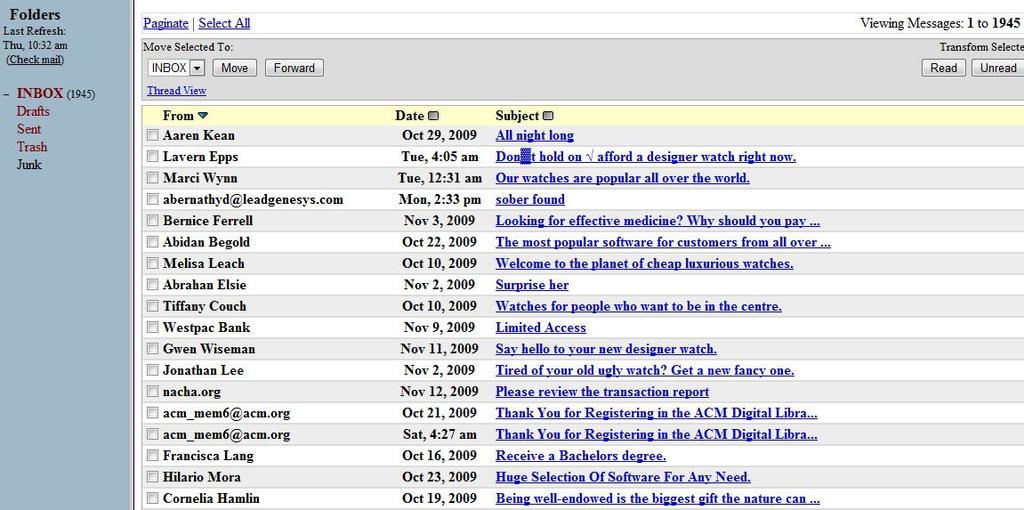
Task: Click the Move button
Action: click(234, 68)
